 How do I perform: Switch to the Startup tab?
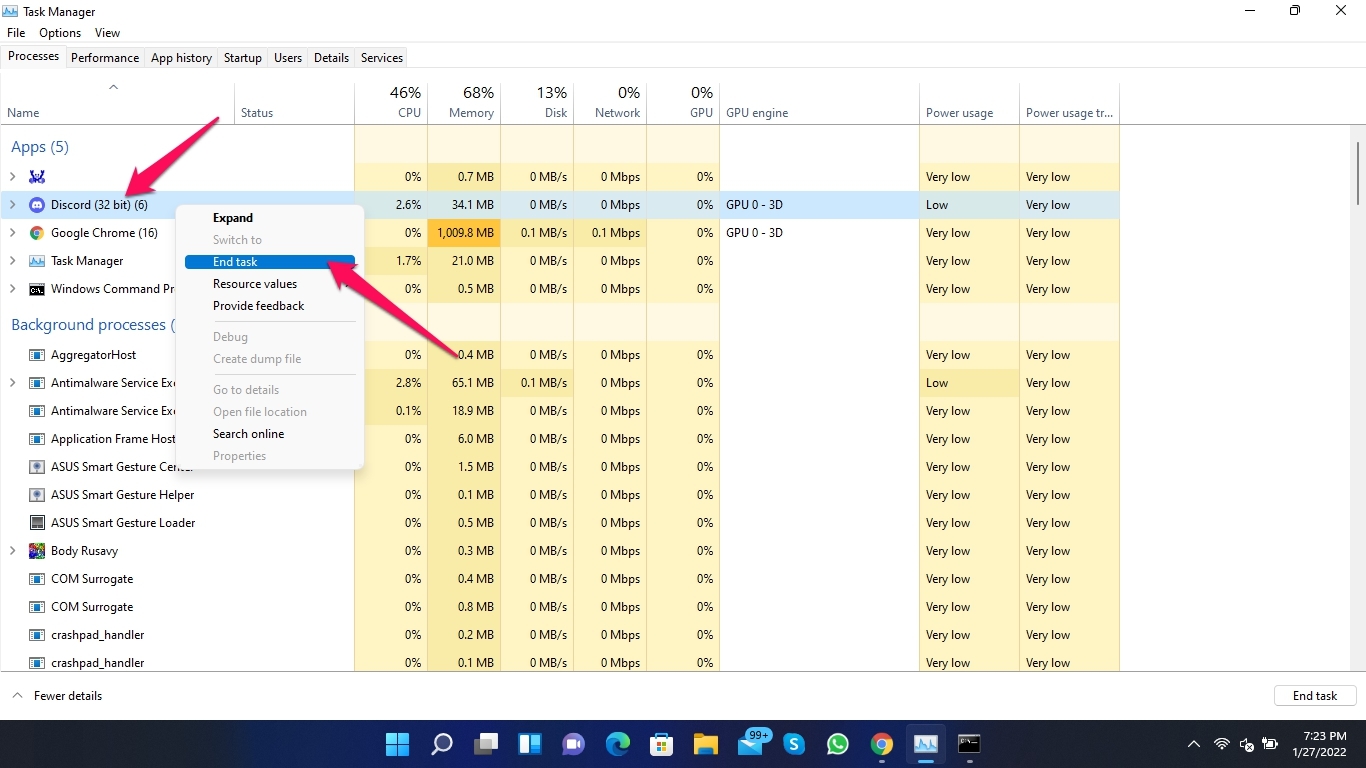[243, 58]
